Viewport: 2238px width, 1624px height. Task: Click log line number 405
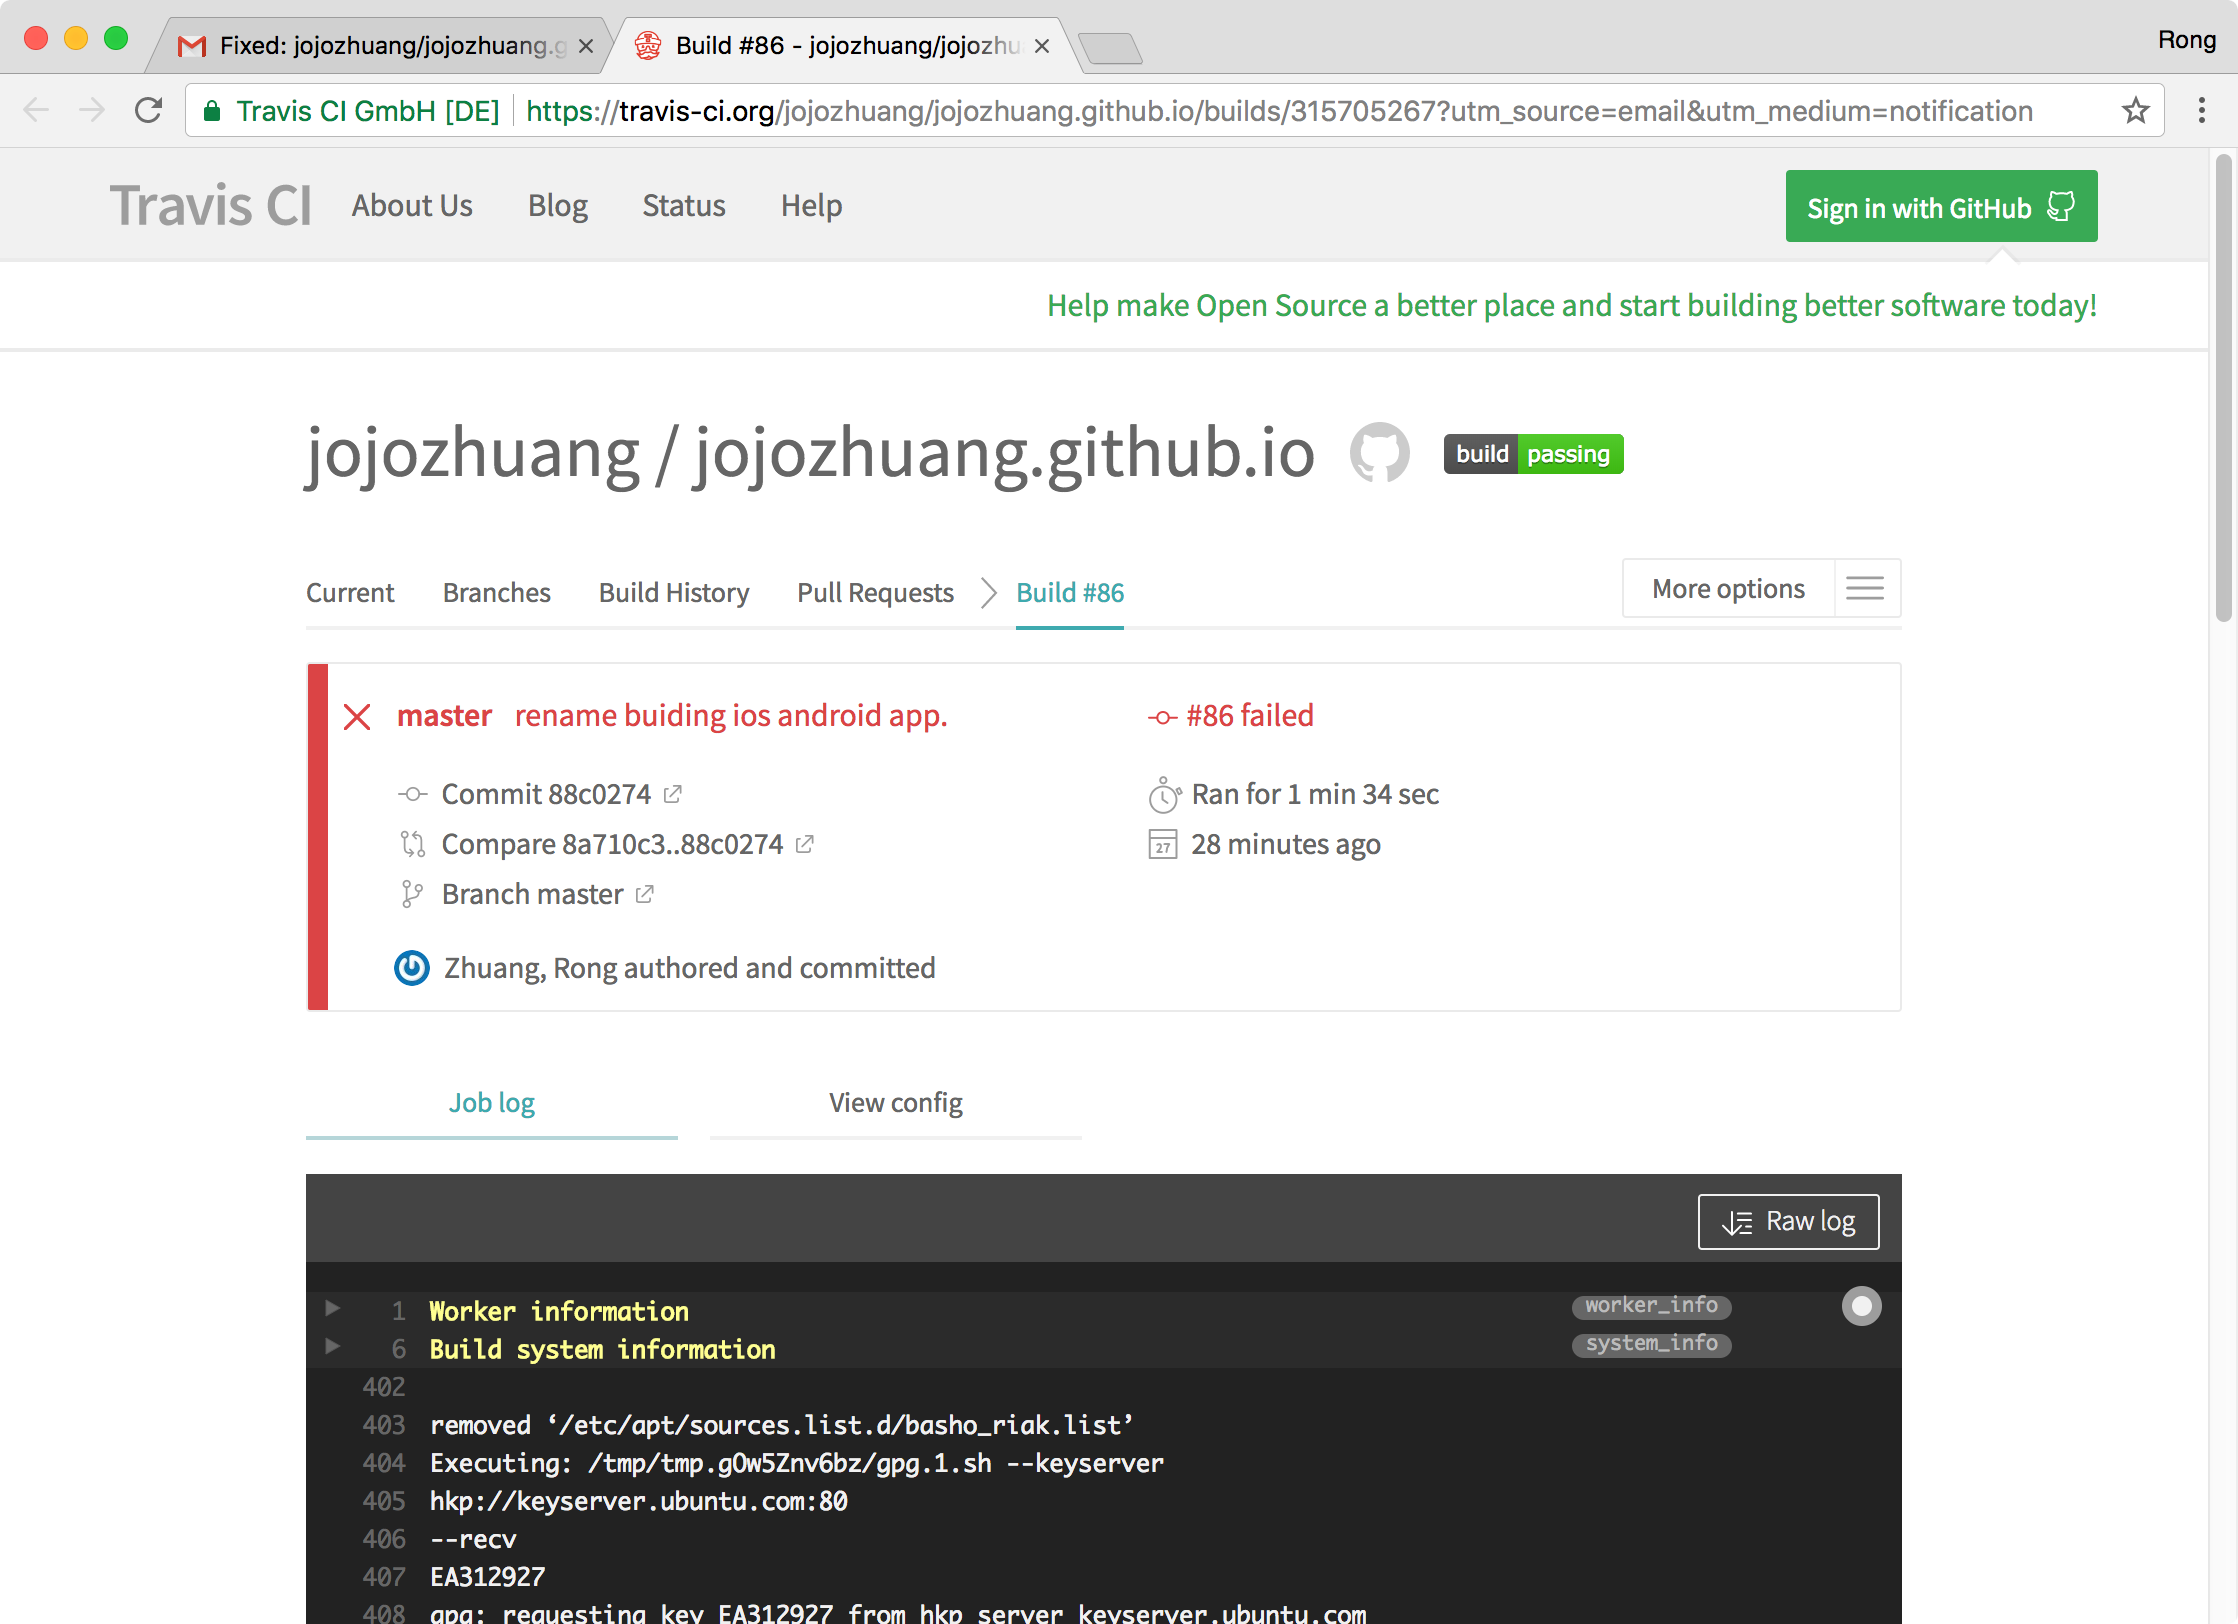click(x=384, y=1501)
